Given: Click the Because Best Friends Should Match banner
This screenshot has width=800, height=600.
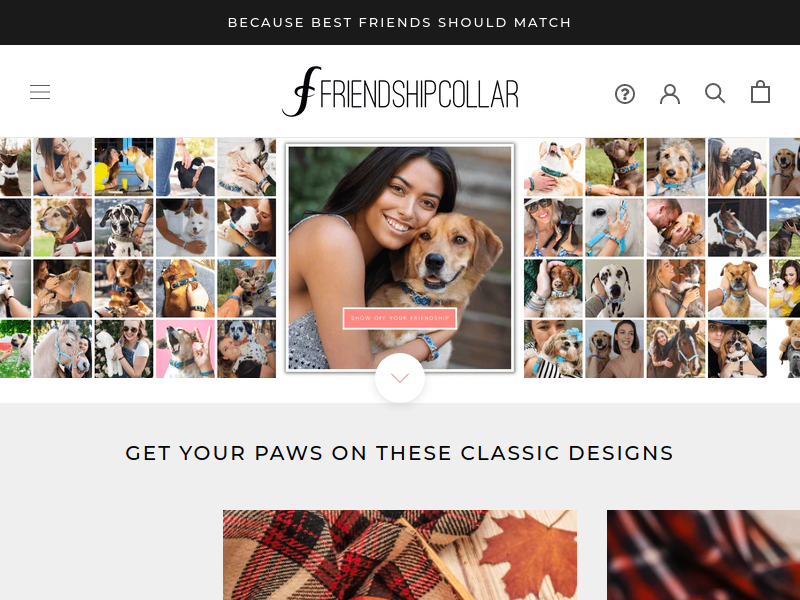Looking at the screenshot, I should click(x=399, y=22).
